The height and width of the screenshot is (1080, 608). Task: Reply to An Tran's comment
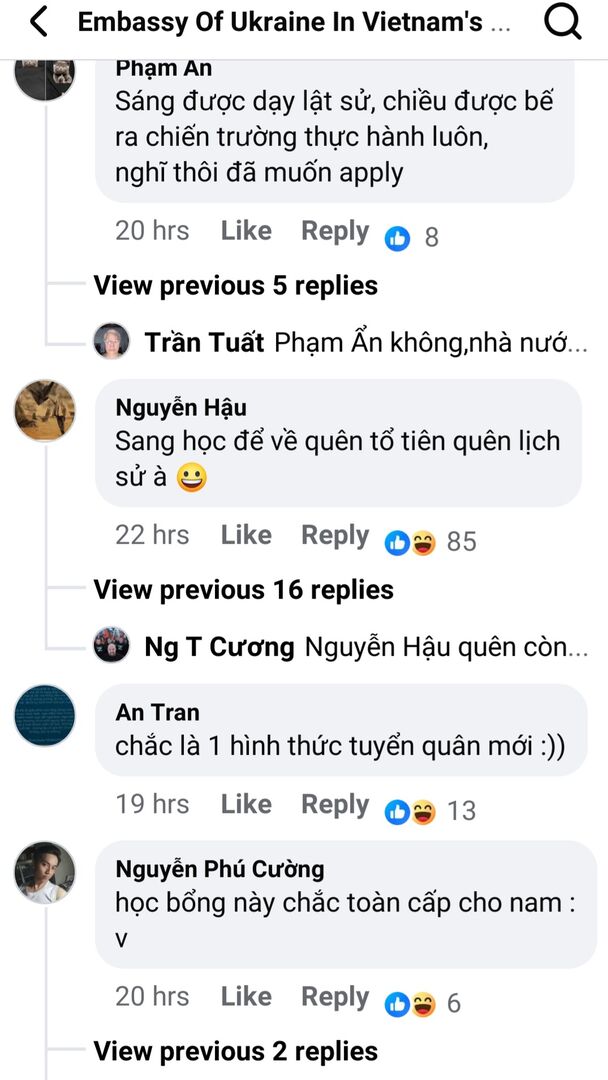(x=335, y=804)
